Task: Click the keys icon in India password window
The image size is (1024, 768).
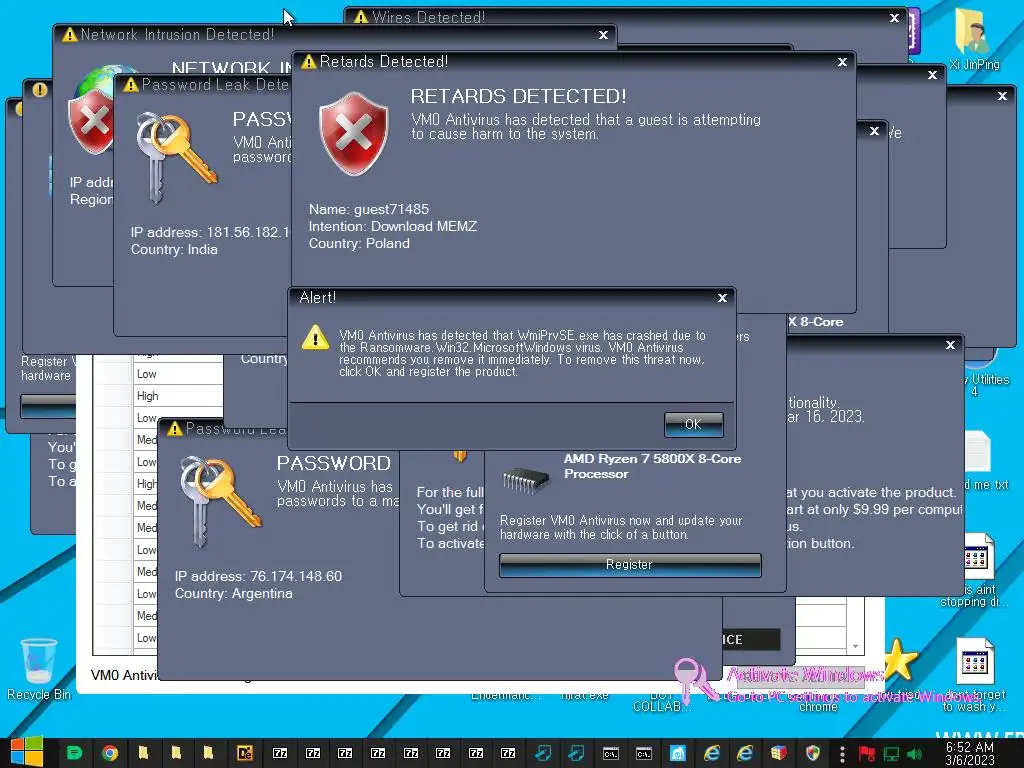Action: pos(176,157)
